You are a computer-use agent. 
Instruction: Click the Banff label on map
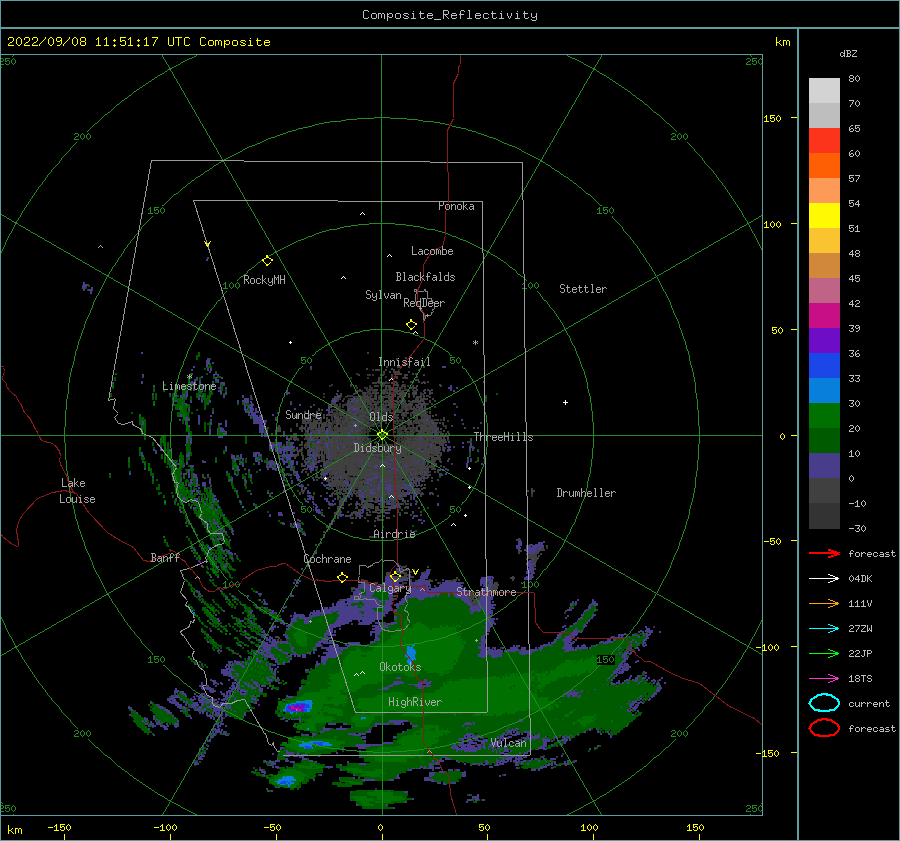[x=165, y=557]
